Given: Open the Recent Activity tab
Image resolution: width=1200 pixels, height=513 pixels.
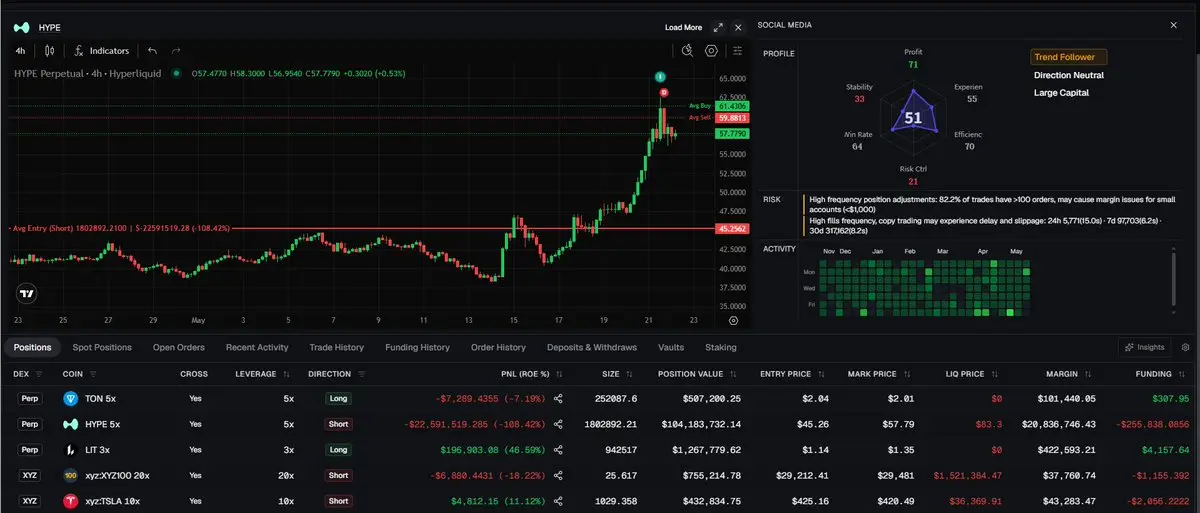Looking at the screenshot, I should pyautogui.click(x=257, y=347).
